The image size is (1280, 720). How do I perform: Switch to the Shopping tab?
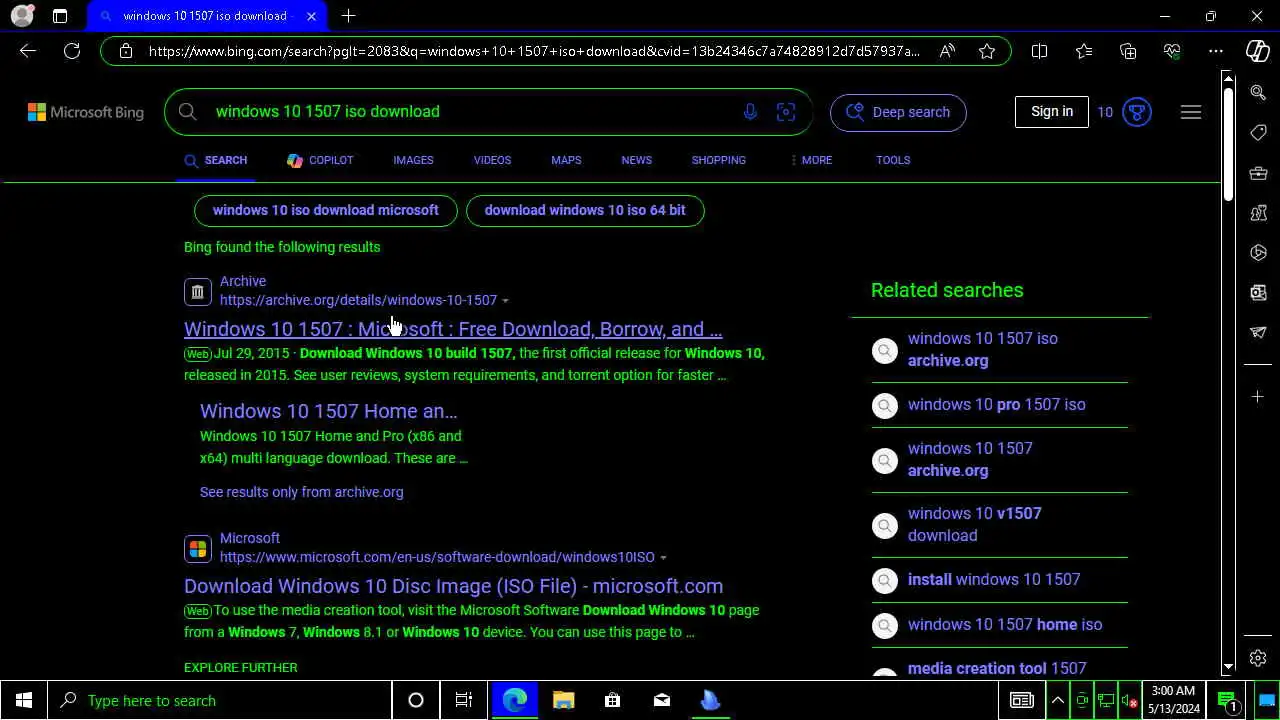pyautogui.click(x=719, y=160)
